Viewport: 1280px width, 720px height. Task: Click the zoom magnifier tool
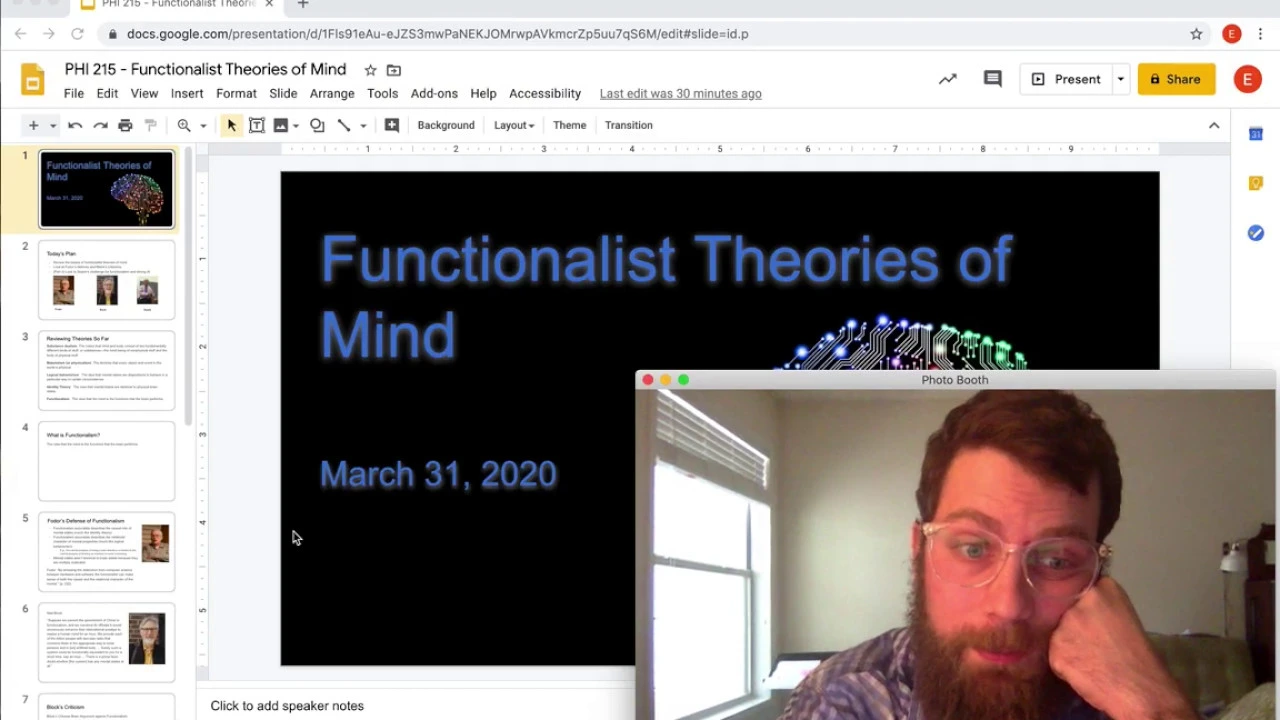point(184,125)
